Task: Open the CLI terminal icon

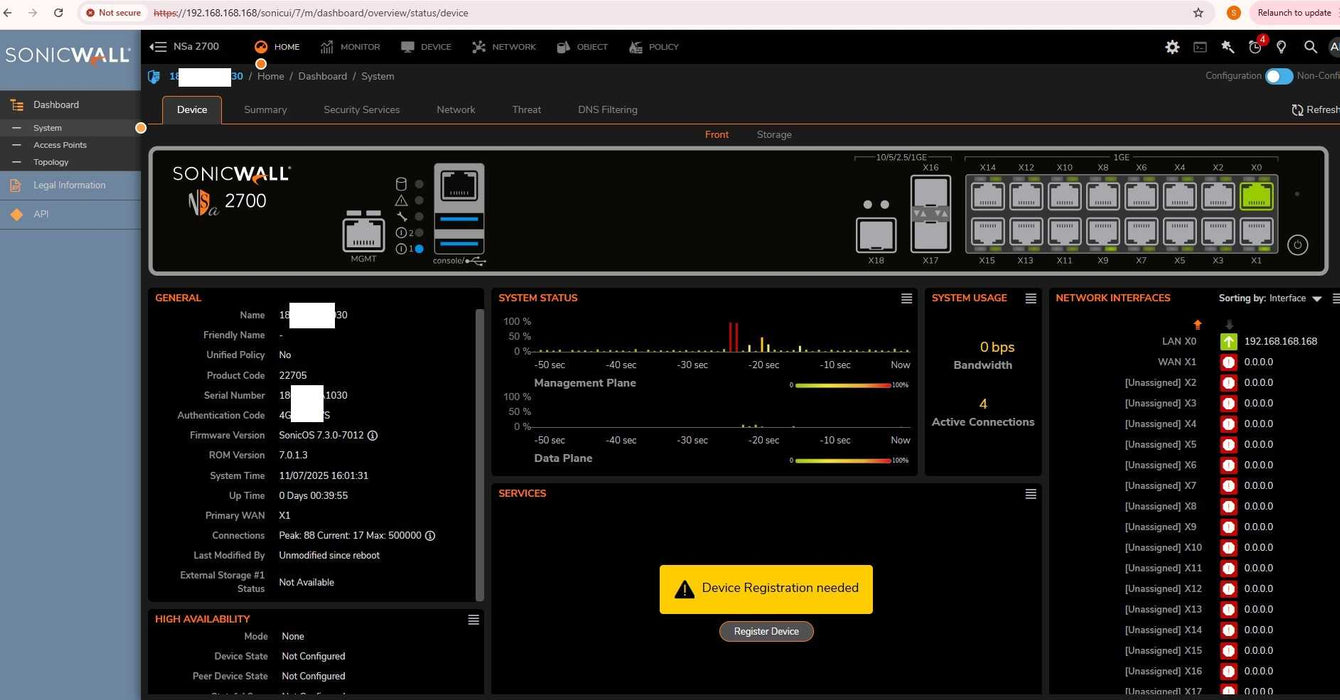Action: coord(1200,47)
